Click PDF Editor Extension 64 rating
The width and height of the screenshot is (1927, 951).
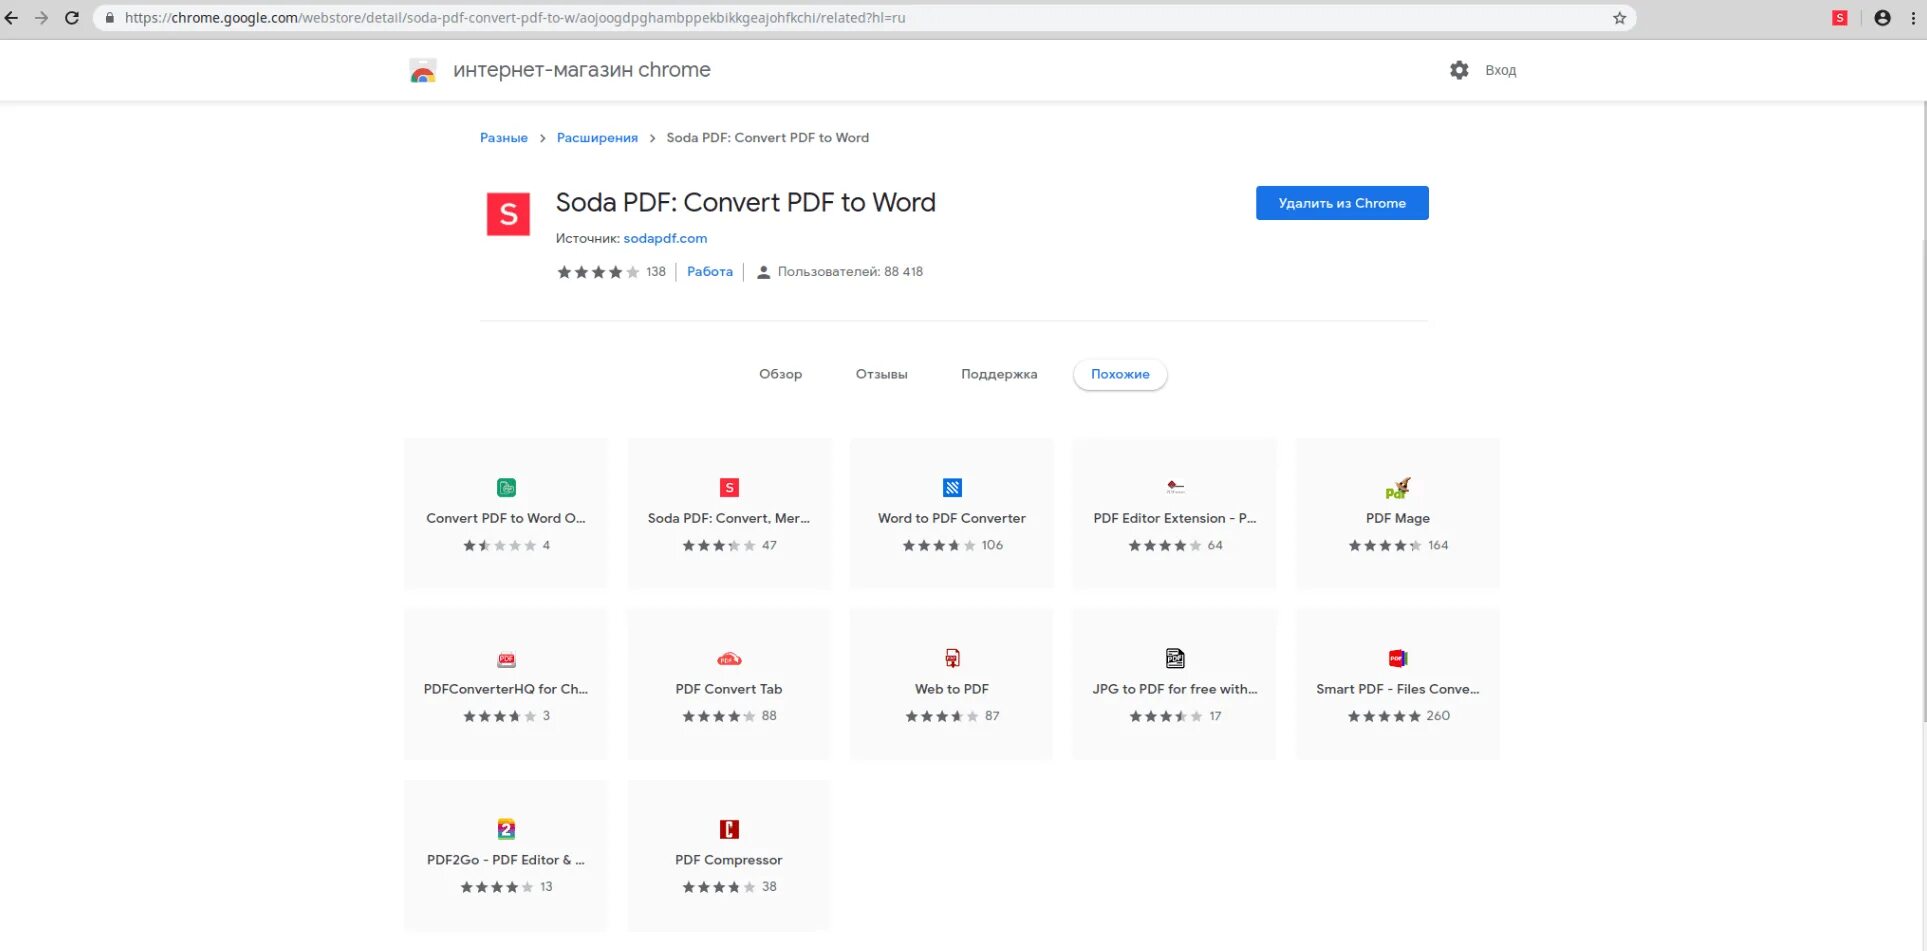click(x=1175, y=545)
